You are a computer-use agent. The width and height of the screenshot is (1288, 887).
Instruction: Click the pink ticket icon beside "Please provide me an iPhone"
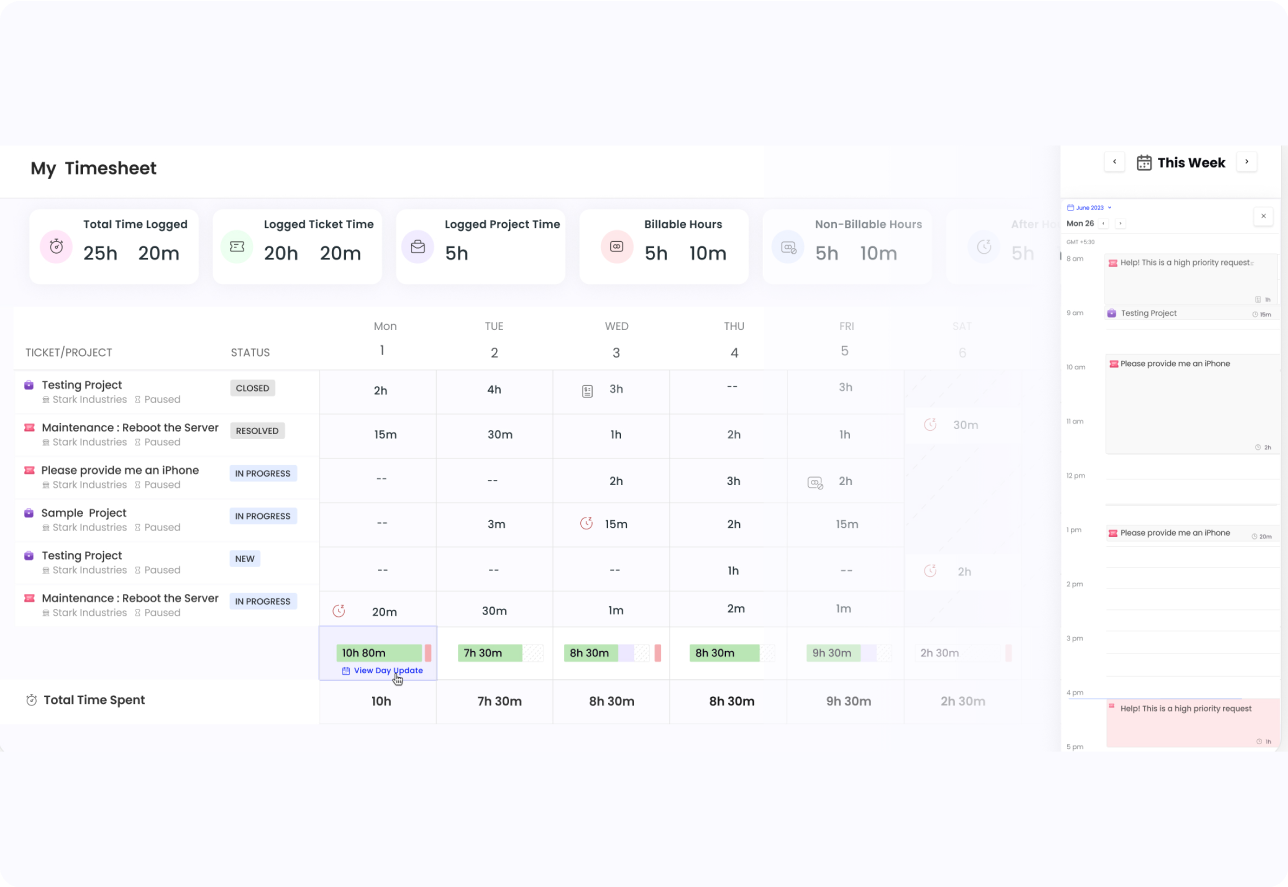pos(28,470)
